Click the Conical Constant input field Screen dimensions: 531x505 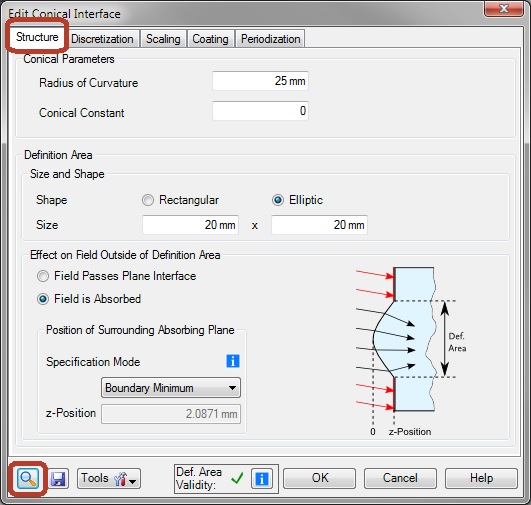(x=260, y=111)
